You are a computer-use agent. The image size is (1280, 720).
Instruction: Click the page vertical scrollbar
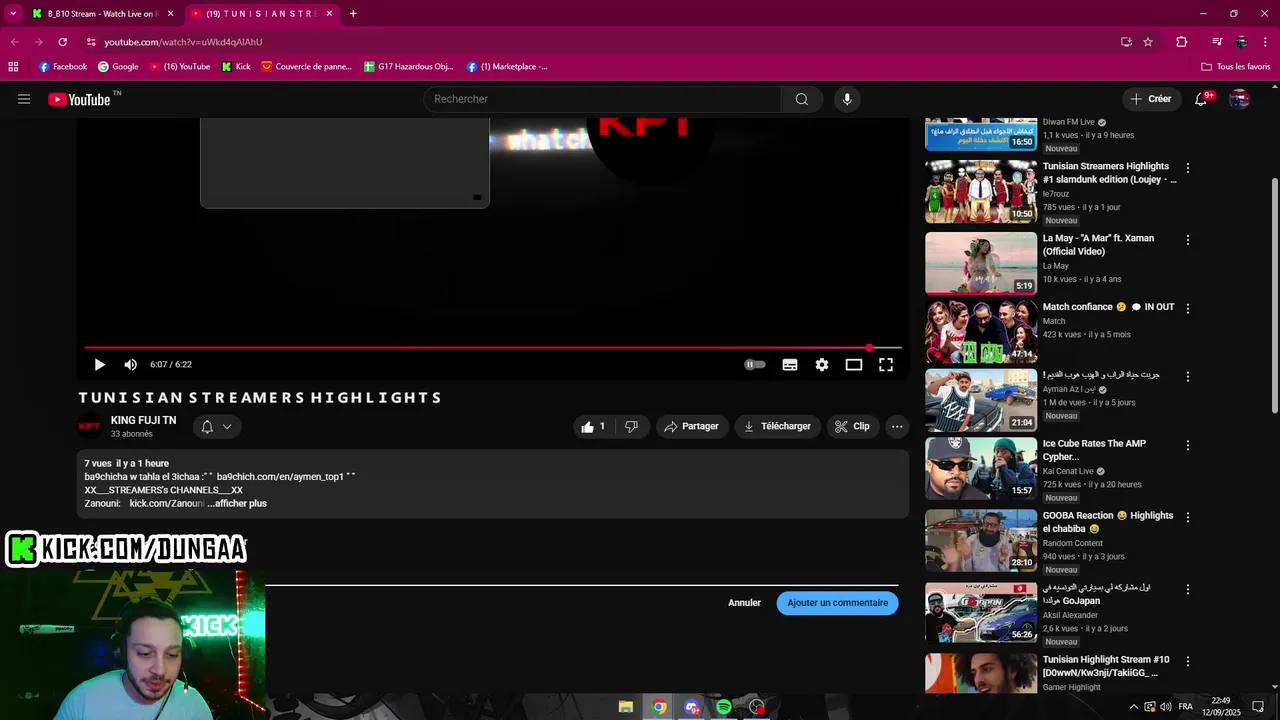pos(1274,295)
